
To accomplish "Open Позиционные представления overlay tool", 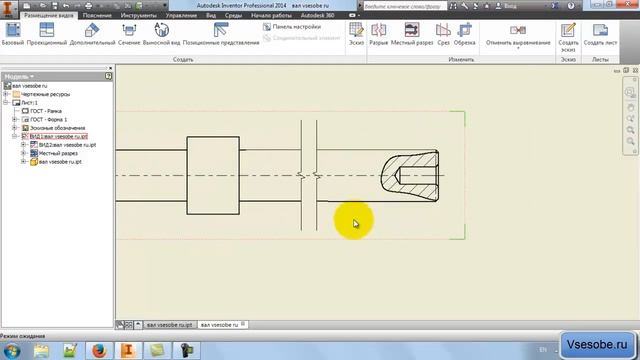I will (221, 34).
